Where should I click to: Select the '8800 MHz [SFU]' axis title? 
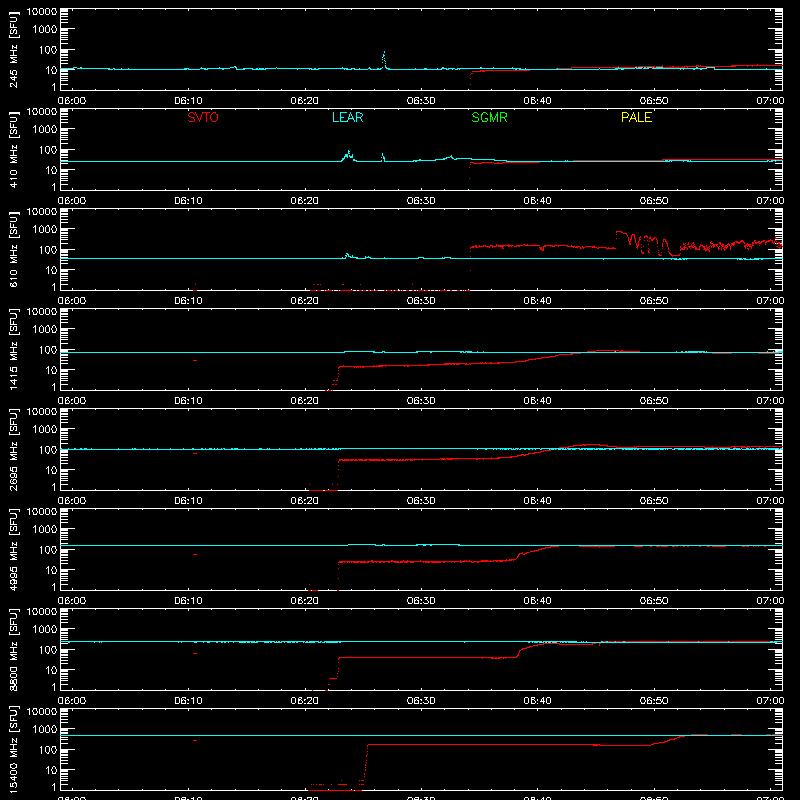[x=13, y=649]
